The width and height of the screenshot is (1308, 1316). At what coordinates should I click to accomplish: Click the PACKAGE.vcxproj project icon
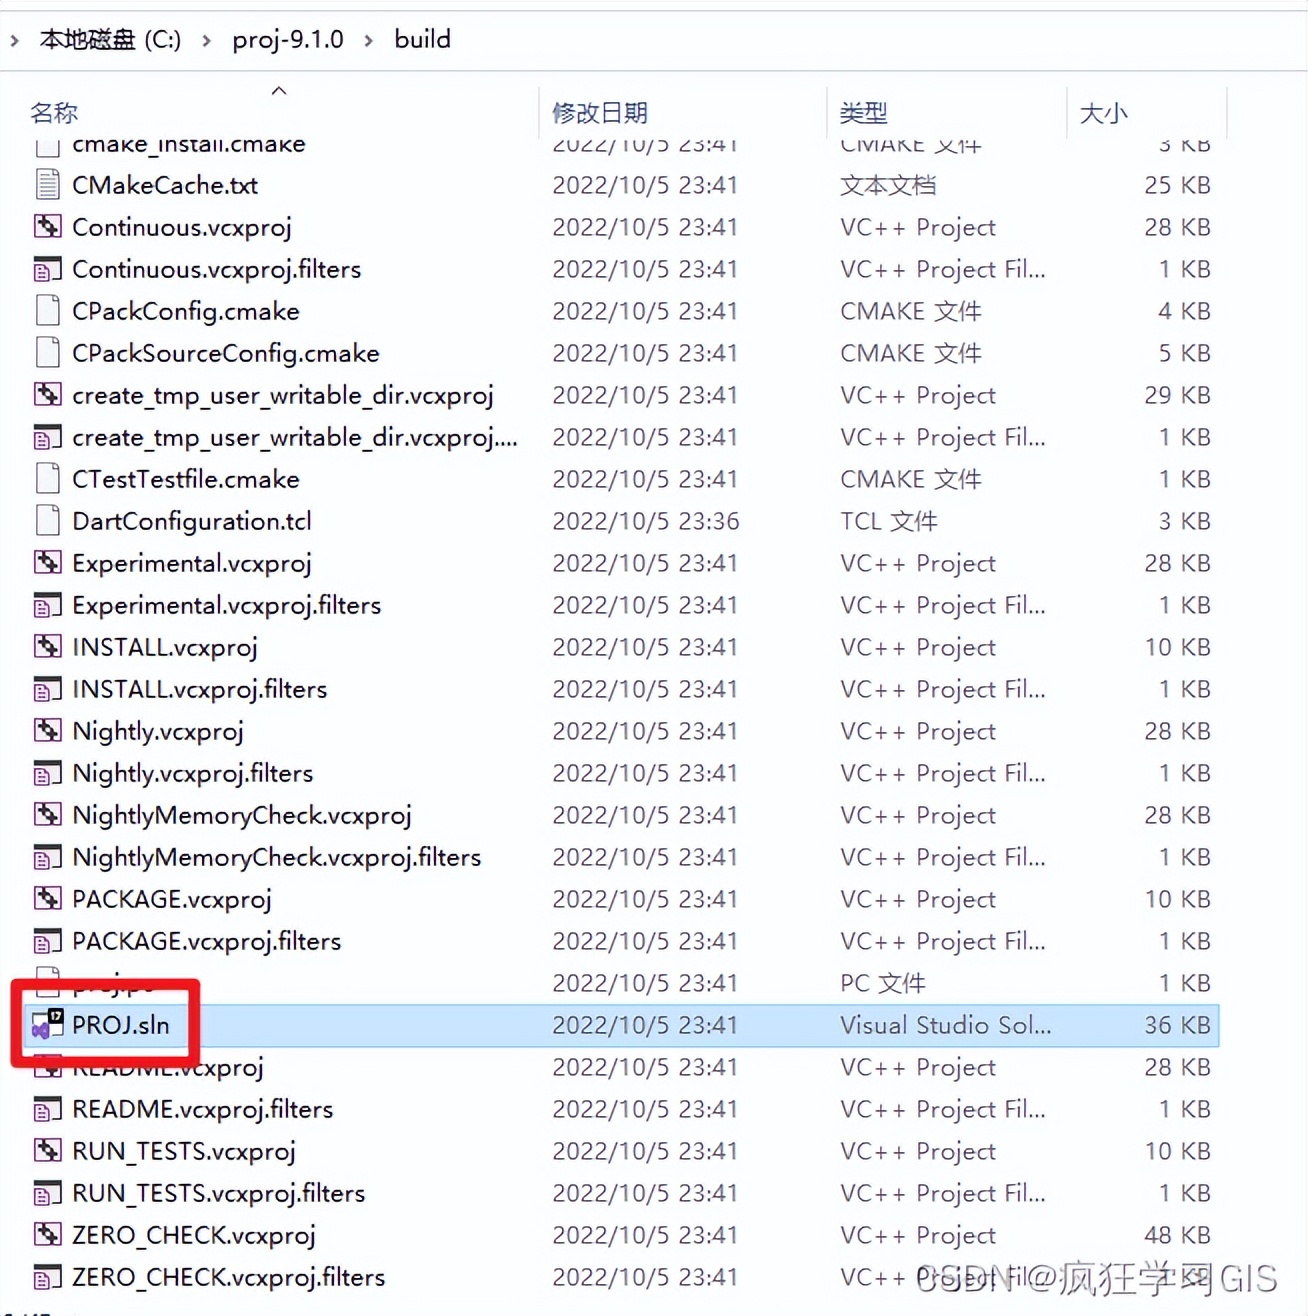coord(47,899)
